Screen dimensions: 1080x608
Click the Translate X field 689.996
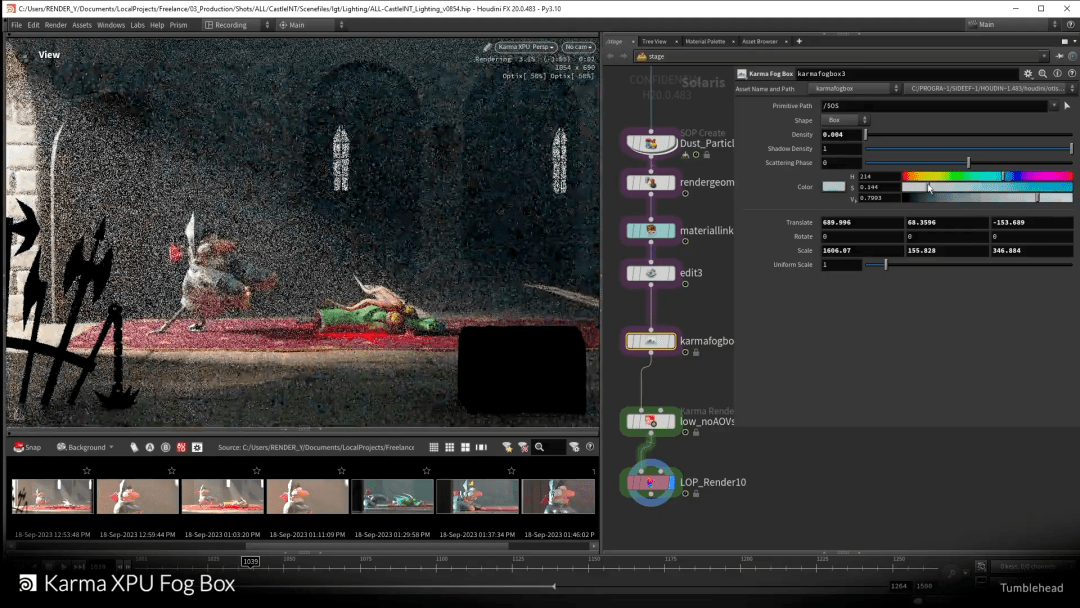[862, 222]
